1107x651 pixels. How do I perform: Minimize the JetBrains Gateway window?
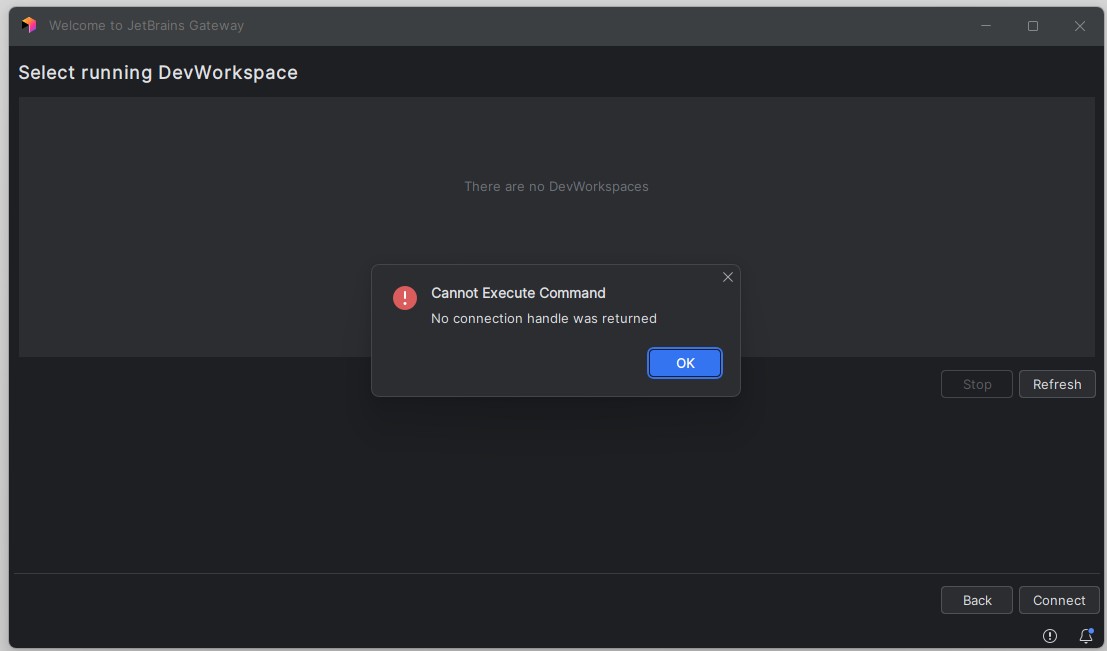pos(986,26)
